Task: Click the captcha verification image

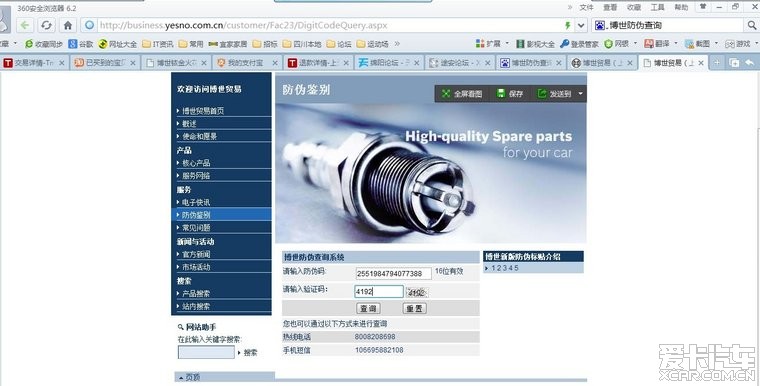Action: coord(417,292)
